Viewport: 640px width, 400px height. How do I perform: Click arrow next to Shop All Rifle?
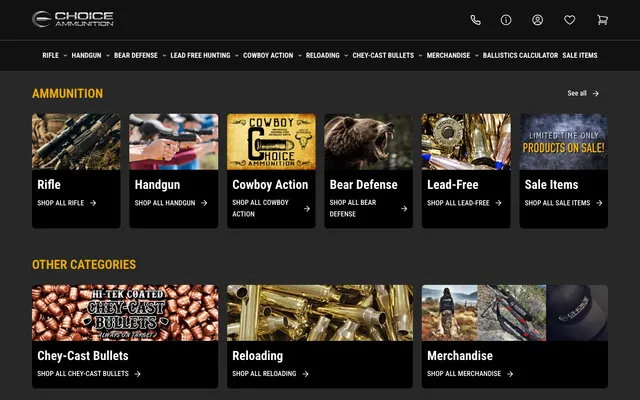click(x=93, y=203)
